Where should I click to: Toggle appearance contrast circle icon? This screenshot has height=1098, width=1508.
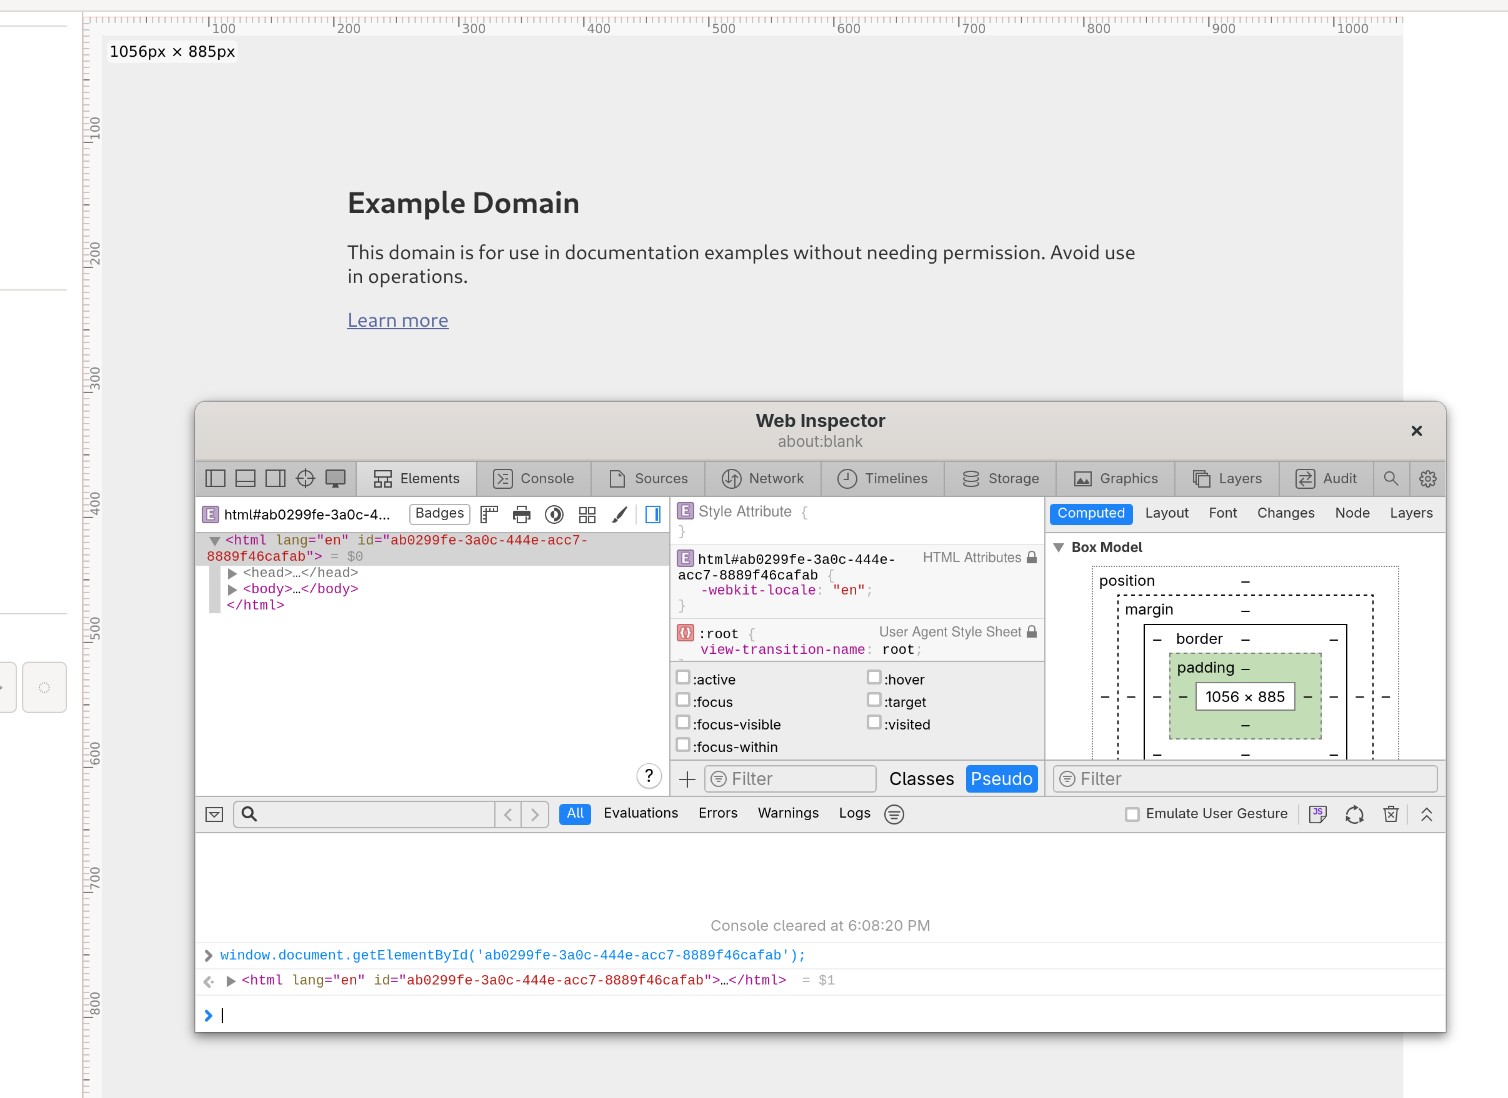point(554,515)
